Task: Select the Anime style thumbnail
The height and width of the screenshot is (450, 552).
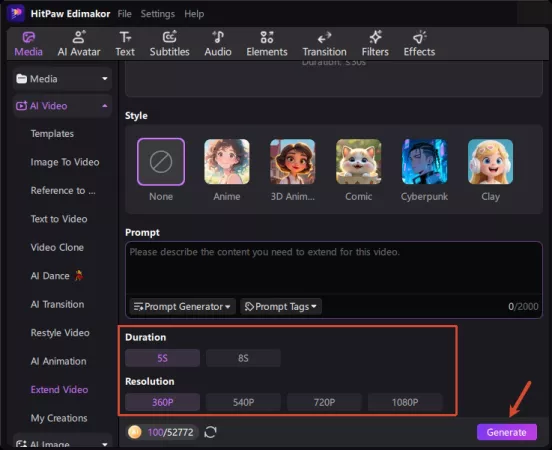Action: click(x=227, y=162)
